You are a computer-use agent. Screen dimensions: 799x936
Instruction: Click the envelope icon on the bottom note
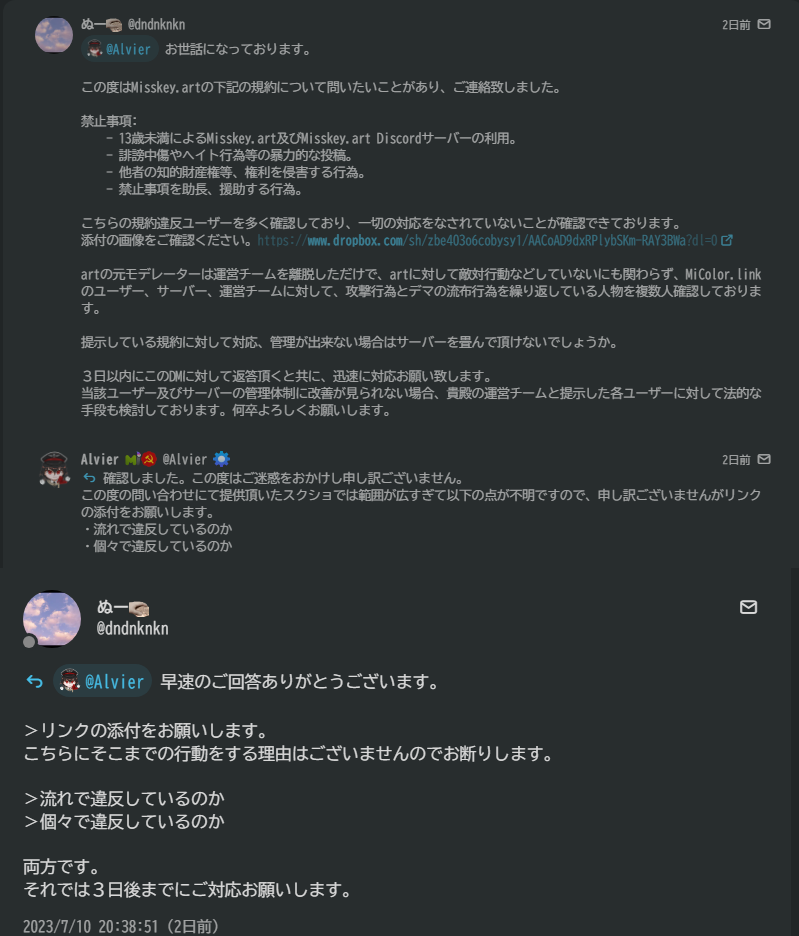coord(748,607)
